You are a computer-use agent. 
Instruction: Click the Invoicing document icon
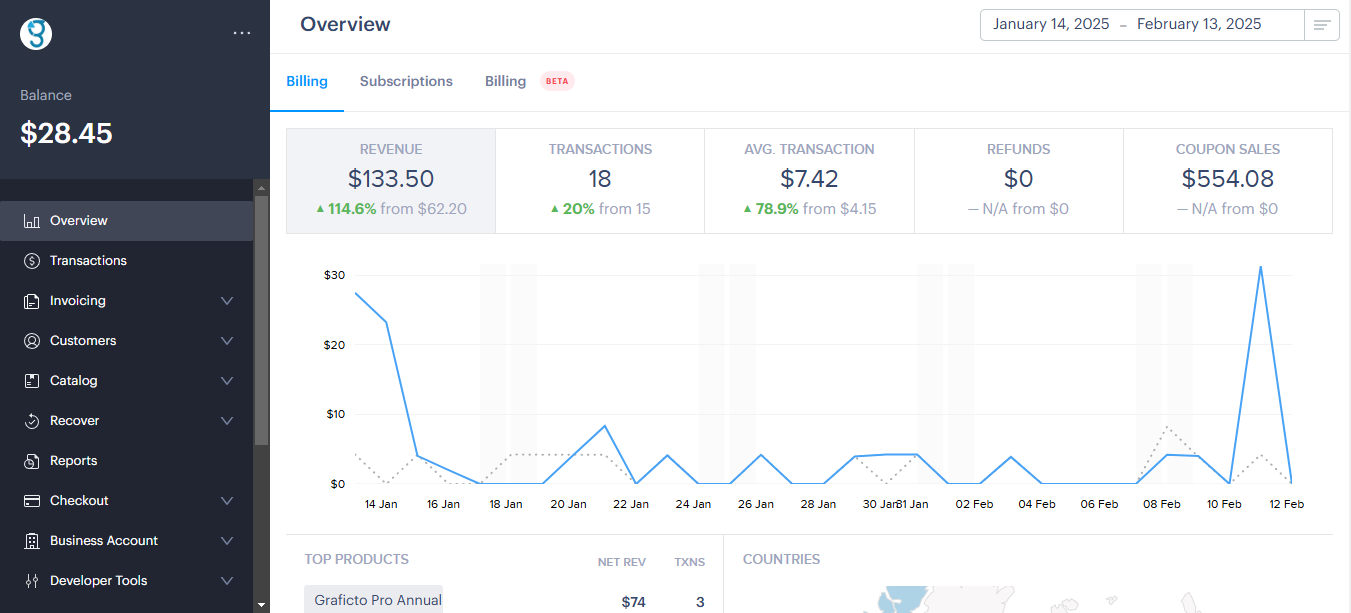click(x=31, y=301)
